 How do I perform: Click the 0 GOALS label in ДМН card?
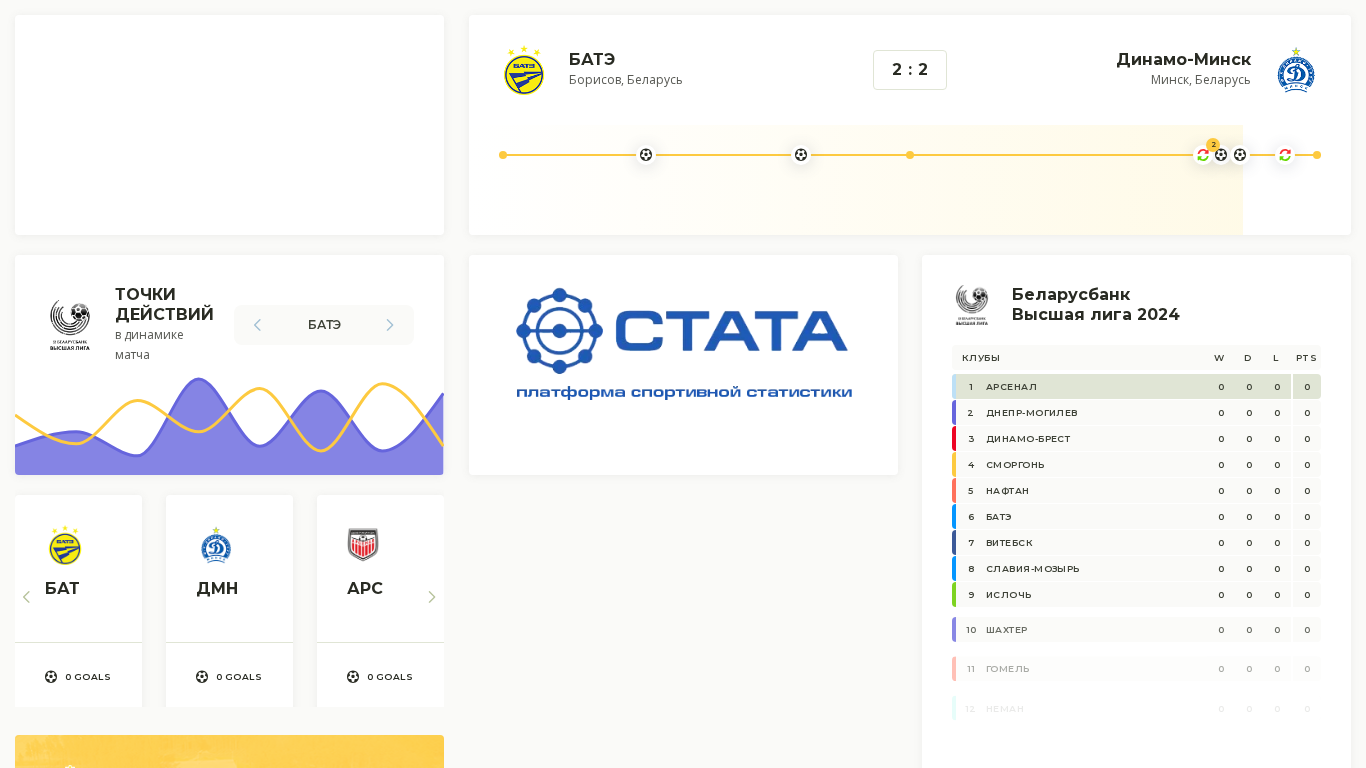coord(239,677)
